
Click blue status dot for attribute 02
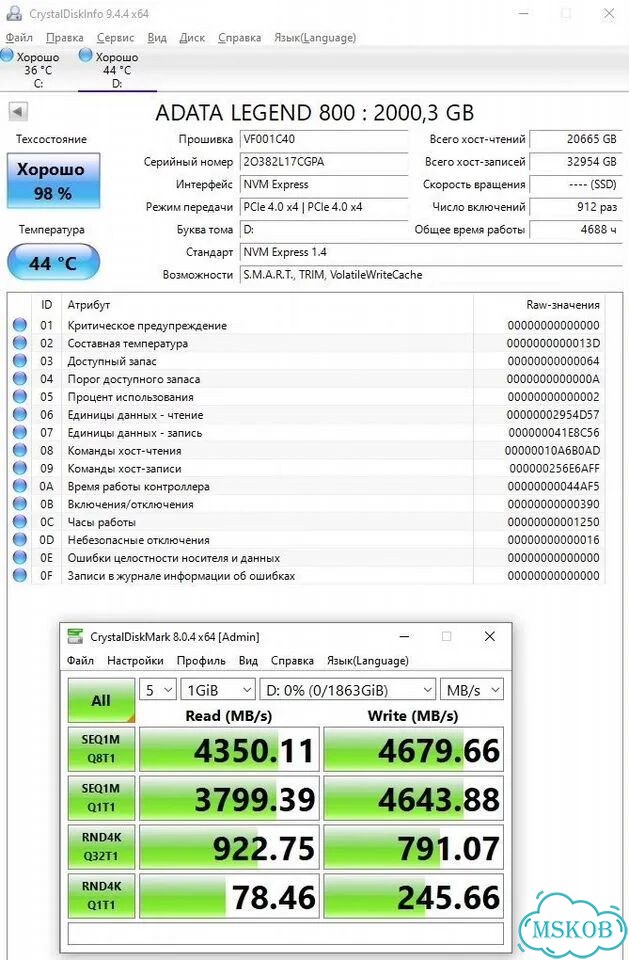tap(20, 343)
